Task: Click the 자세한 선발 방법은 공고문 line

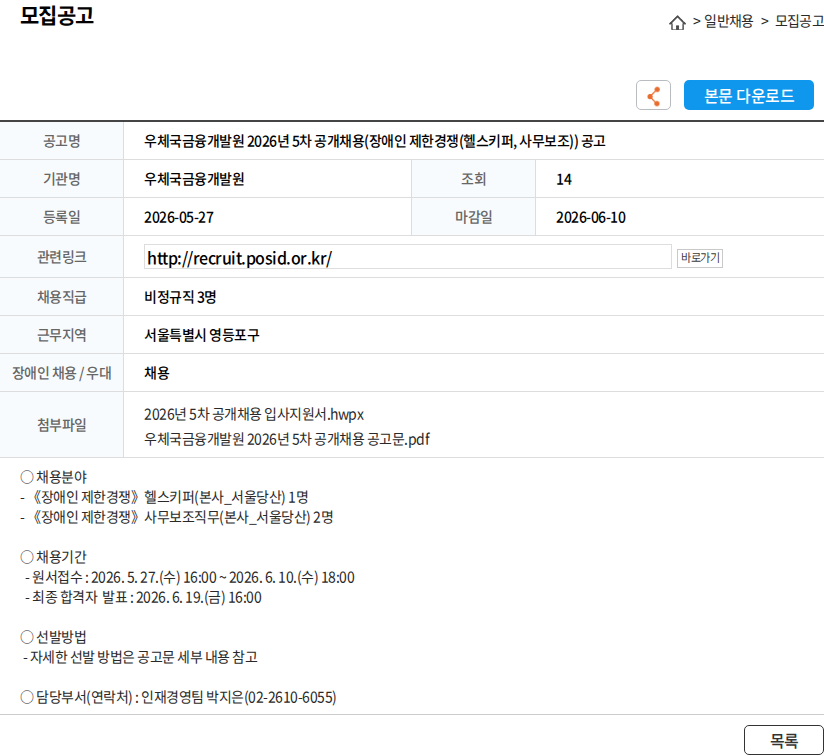Action: pyautogui.click(x=140, y=657)
